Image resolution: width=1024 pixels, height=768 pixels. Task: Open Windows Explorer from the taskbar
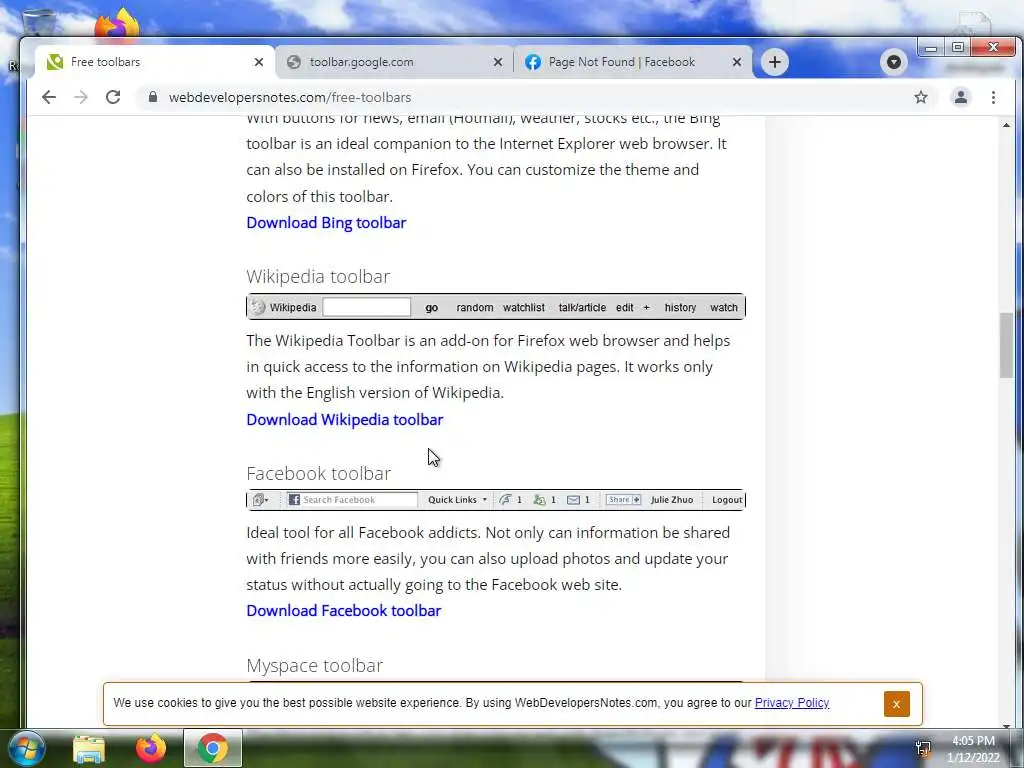(89, 748)
